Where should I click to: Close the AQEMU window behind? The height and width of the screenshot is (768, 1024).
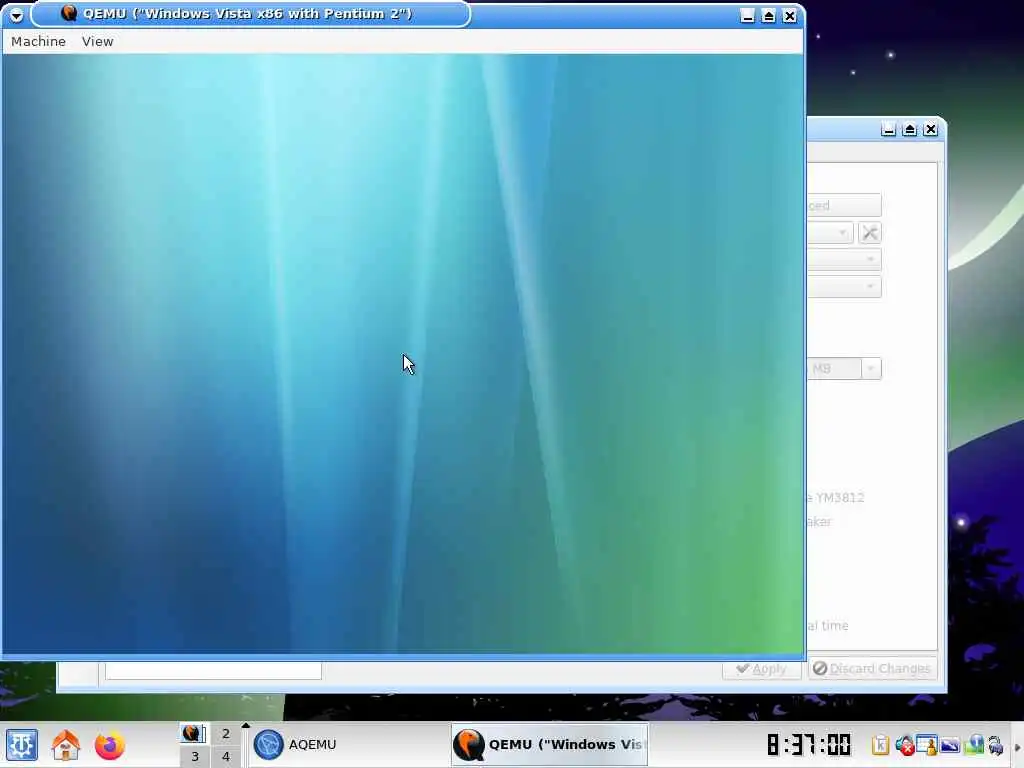point(931,129)
